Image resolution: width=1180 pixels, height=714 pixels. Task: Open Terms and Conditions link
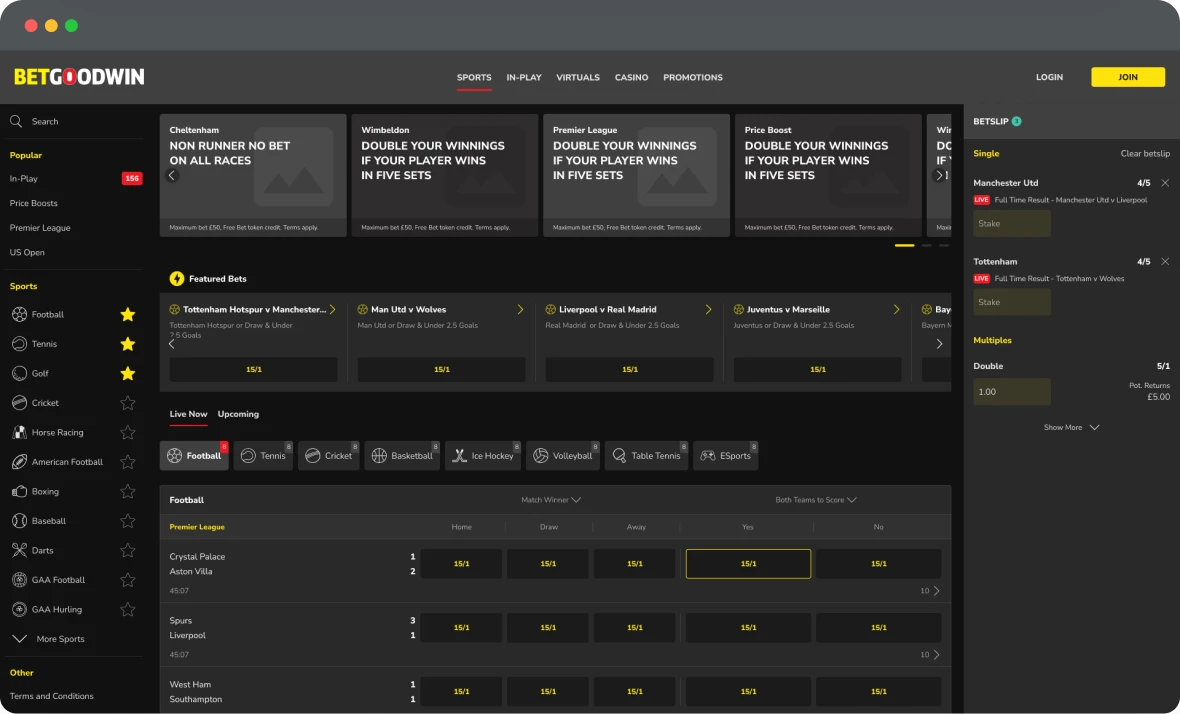[x=51, y=696]
